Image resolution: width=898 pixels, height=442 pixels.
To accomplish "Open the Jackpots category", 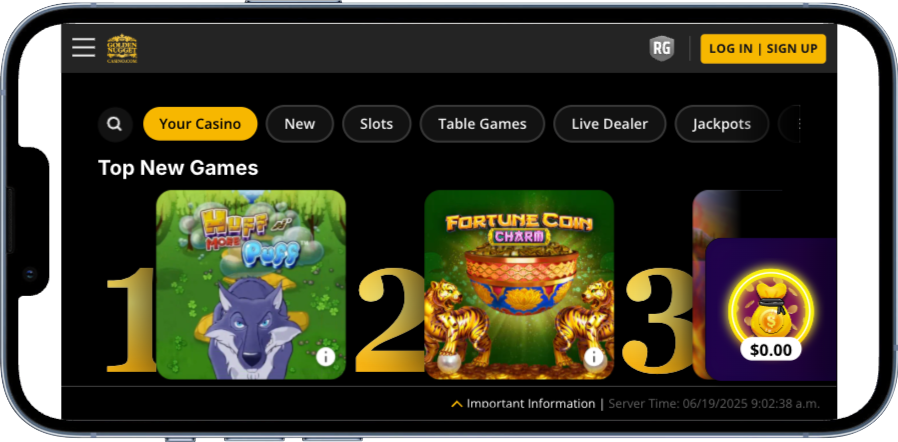I will pos(722,124).
